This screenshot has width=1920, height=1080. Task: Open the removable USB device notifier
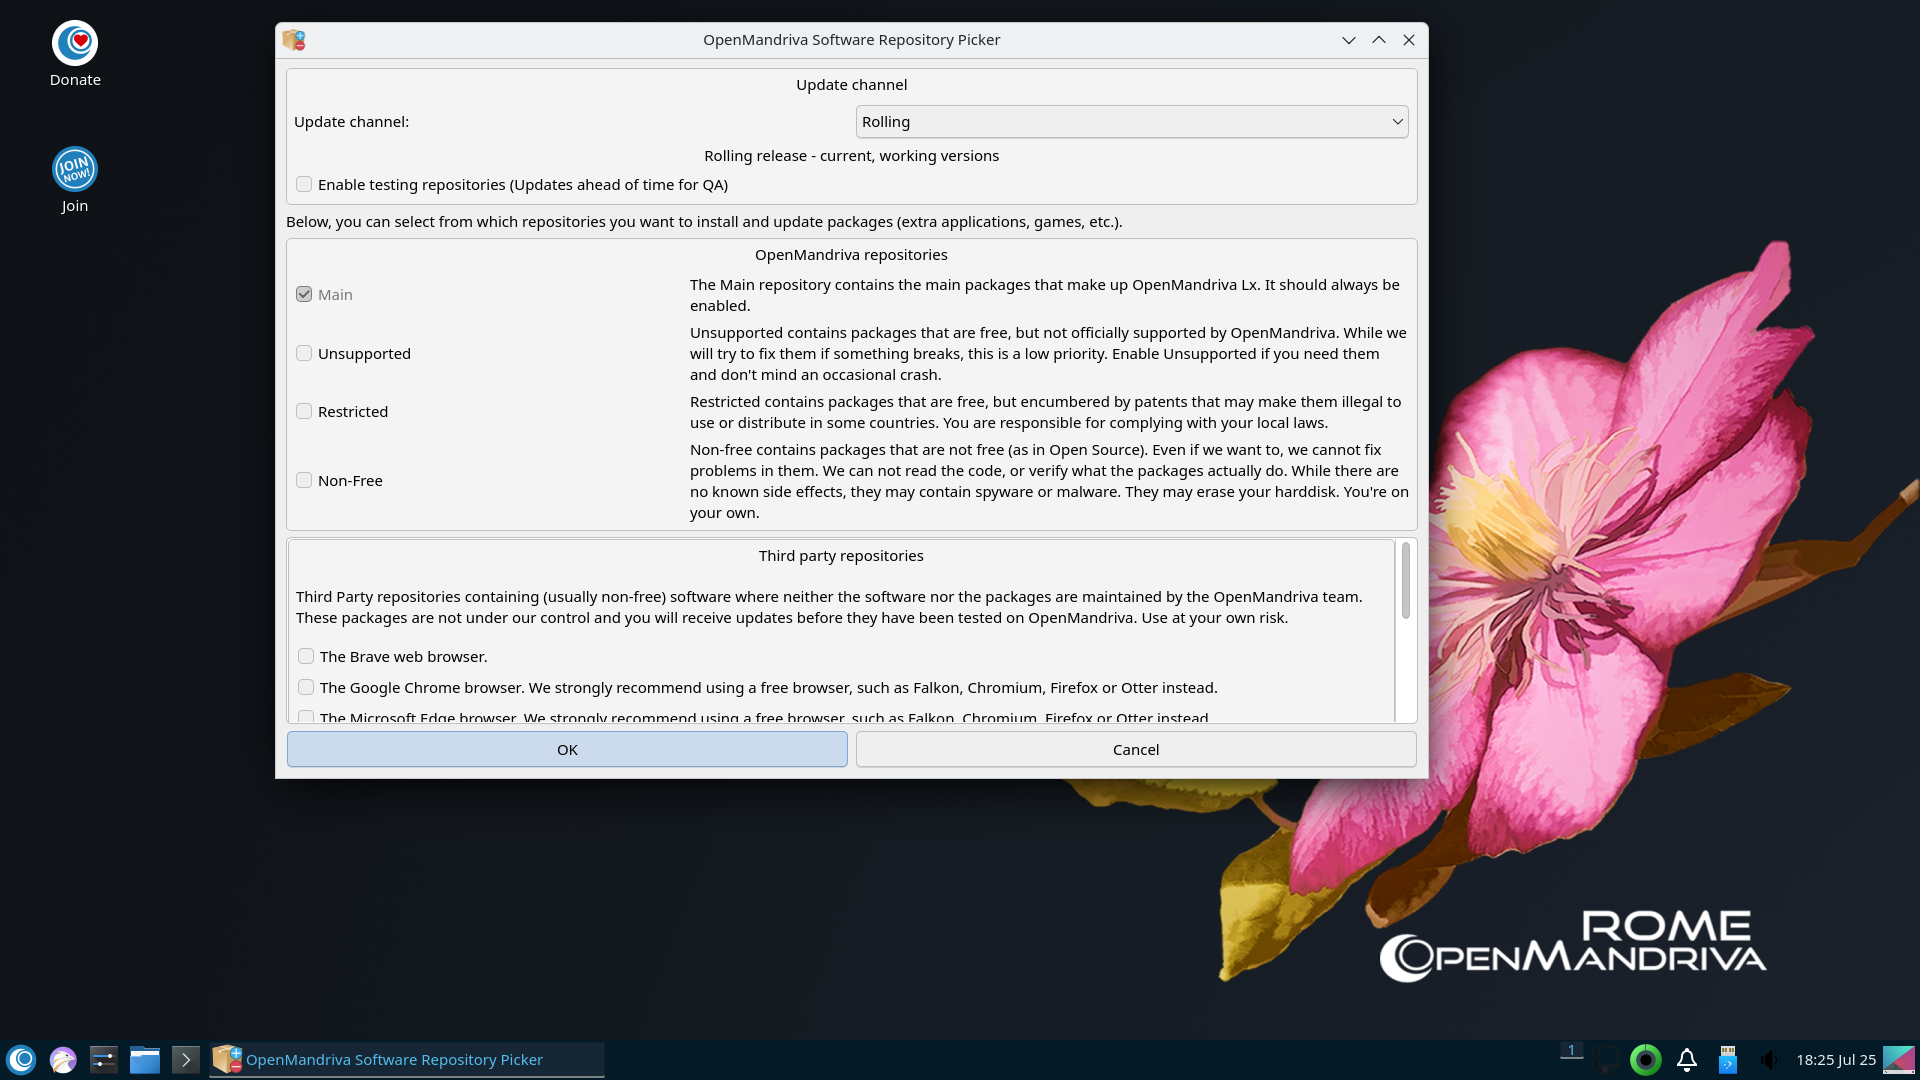[1728, 1060]
